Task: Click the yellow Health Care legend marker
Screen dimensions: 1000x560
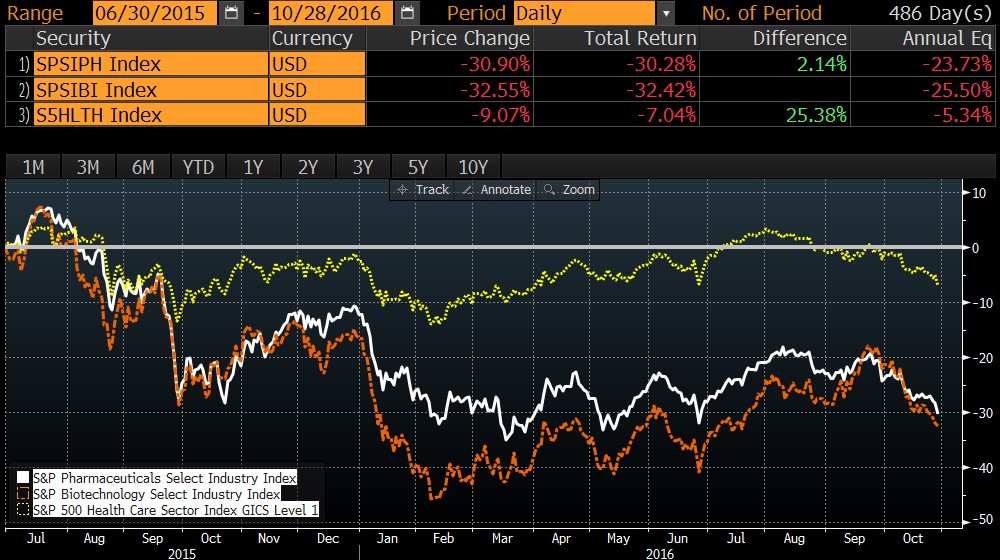Action: (x=23, y=511)
